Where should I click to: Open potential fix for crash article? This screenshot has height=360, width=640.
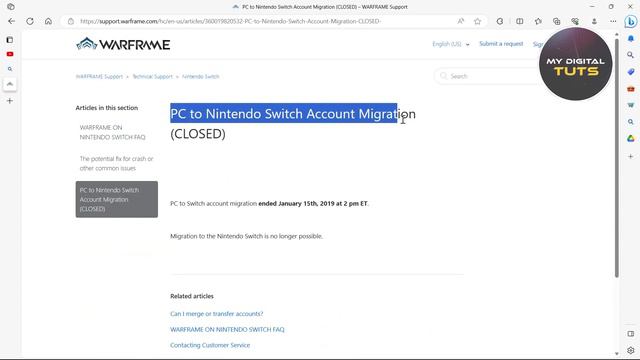click(x=116, y=163)
